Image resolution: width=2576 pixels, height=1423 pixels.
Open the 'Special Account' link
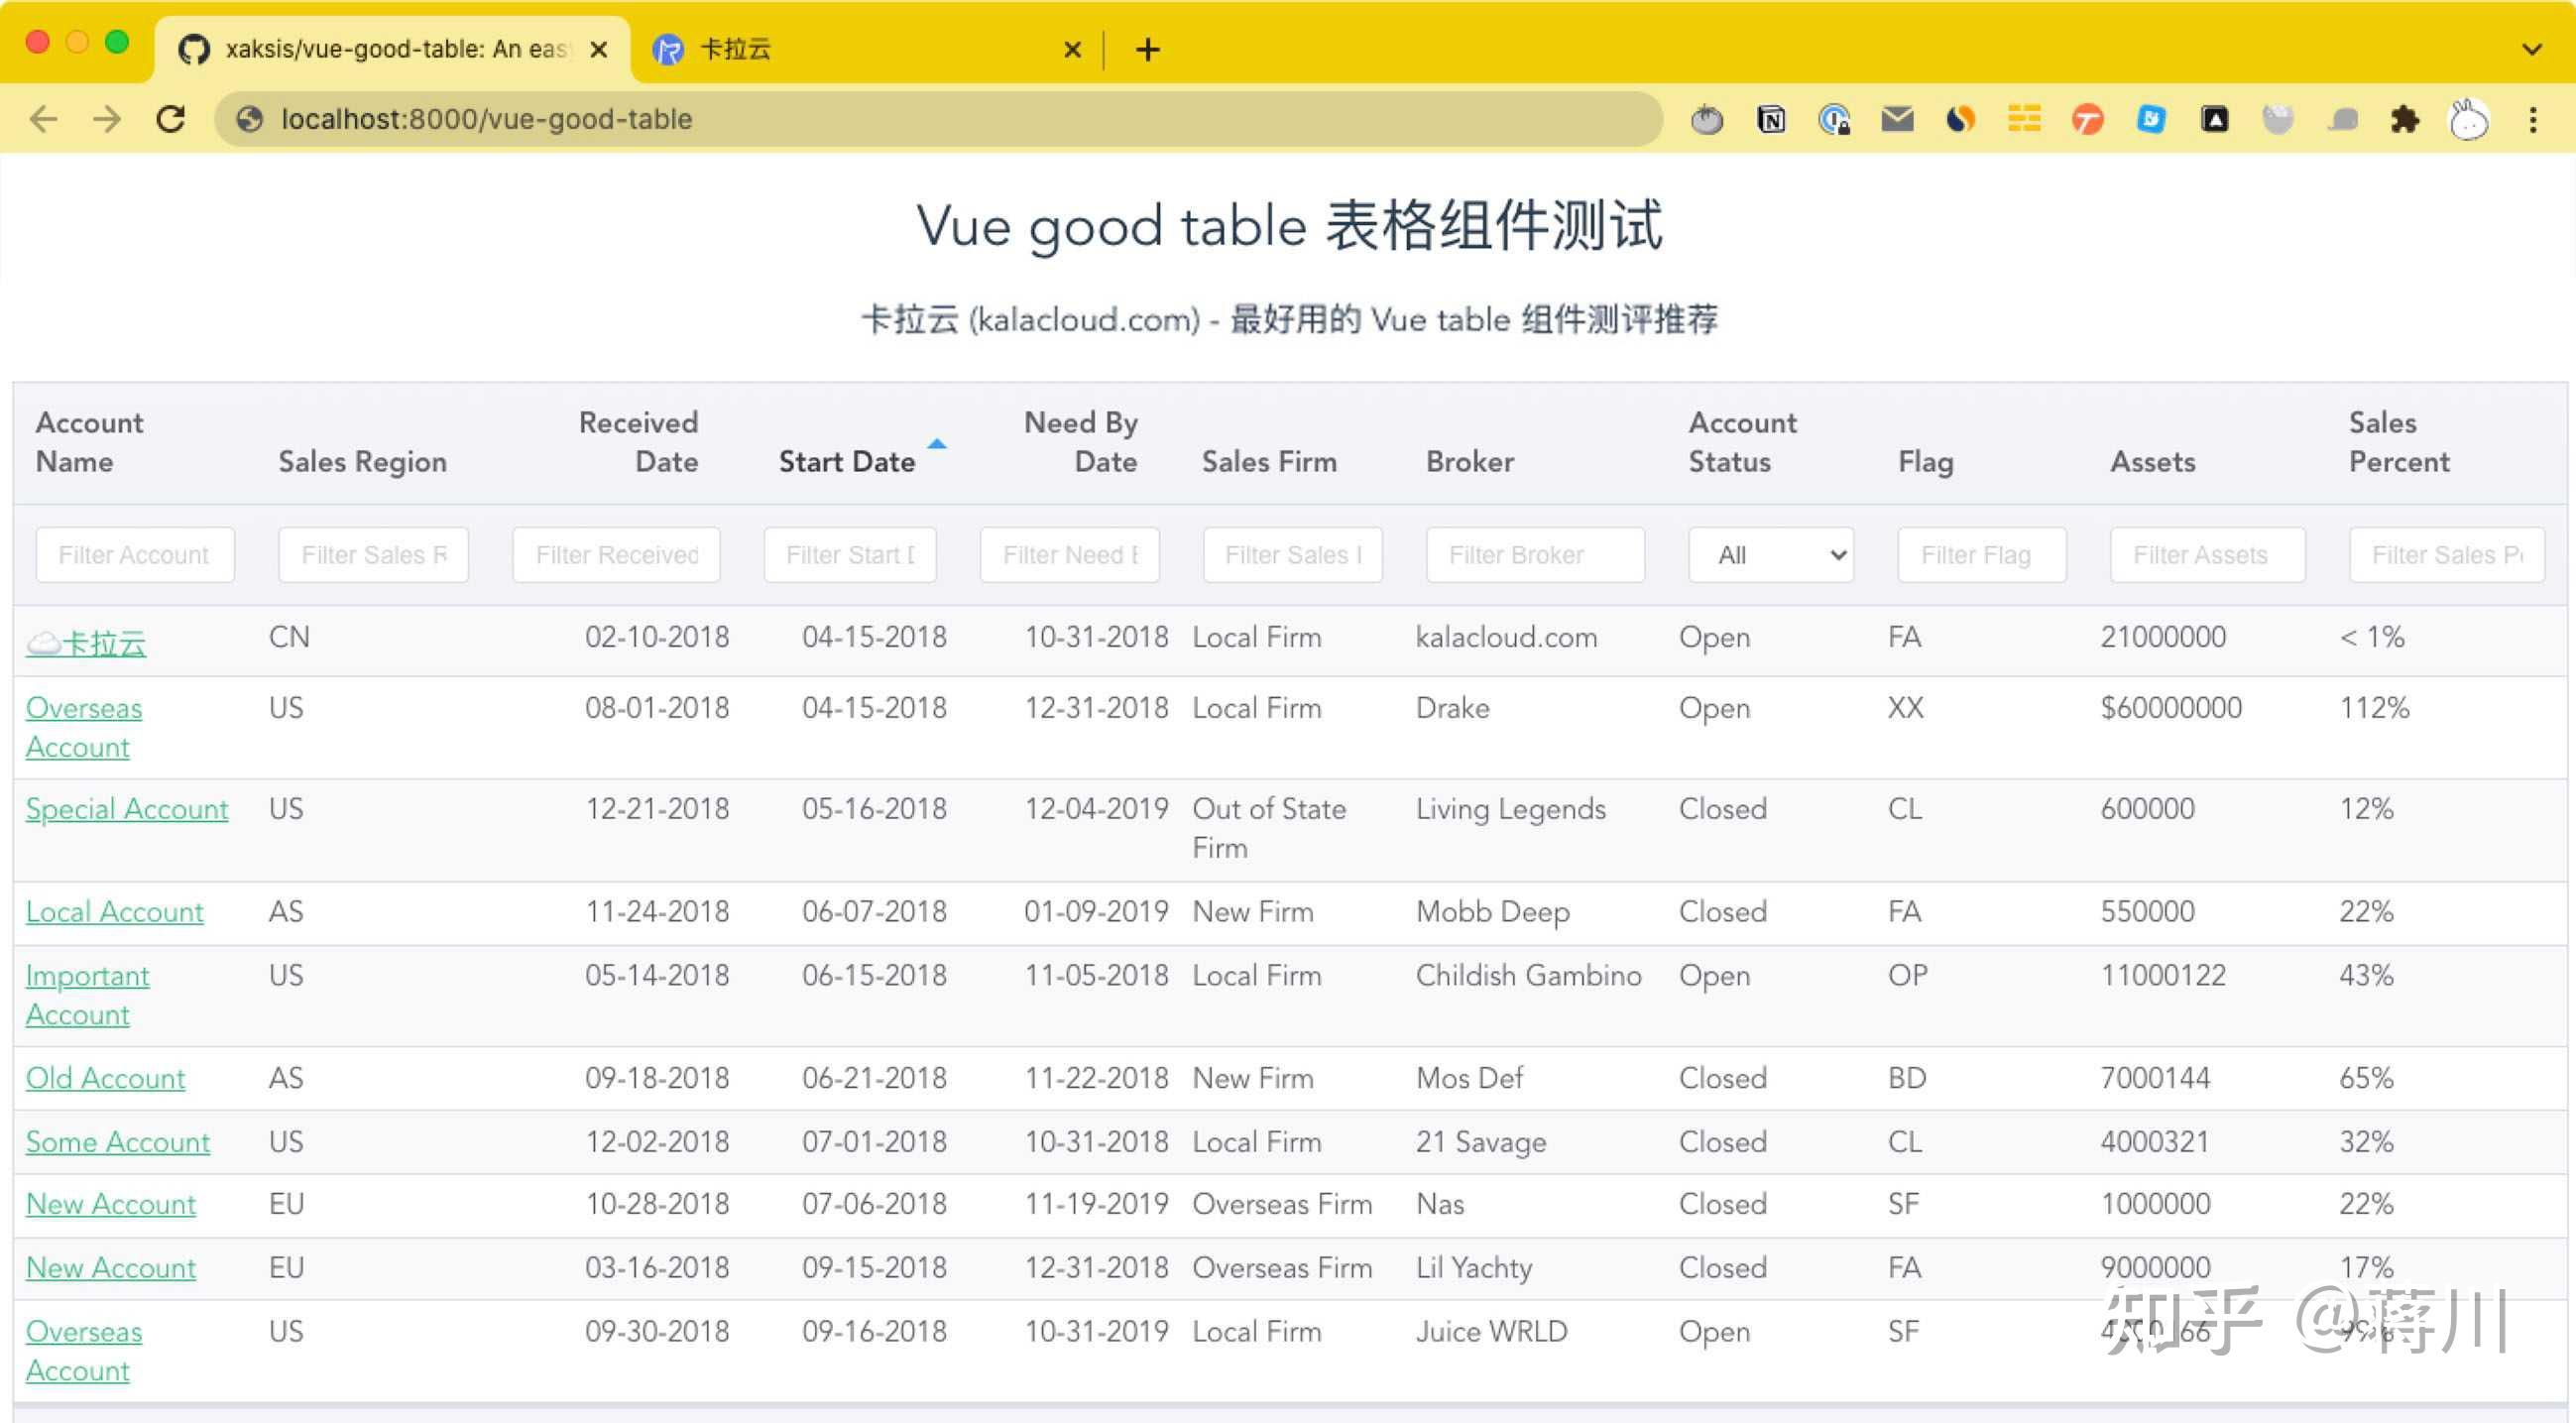point(127,809)
